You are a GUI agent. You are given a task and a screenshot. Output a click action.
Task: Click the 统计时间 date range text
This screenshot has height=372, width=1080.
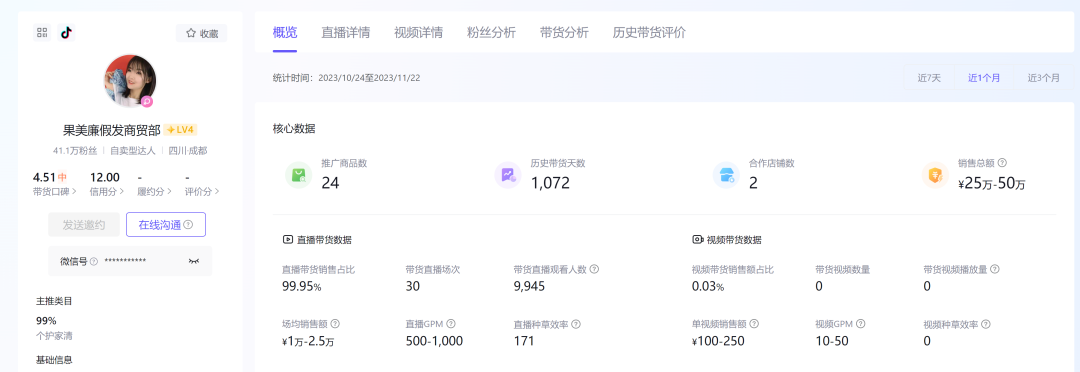(x=346, y=78)
